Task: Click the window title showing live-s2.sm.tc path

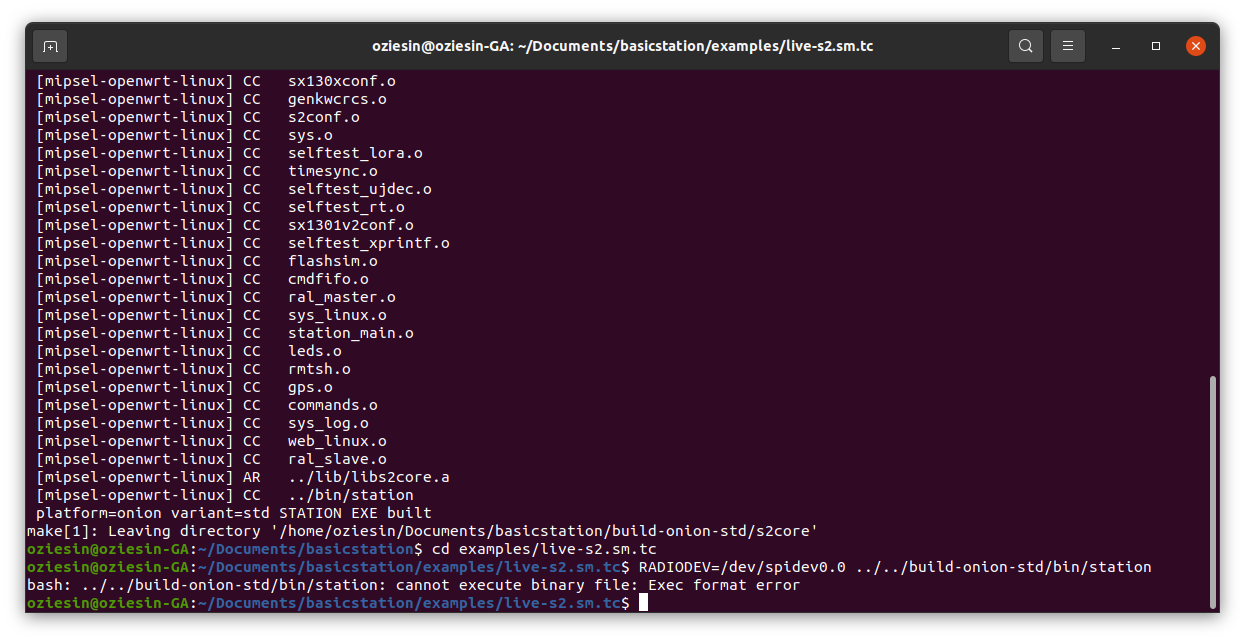Action: [x=623, y=45]
